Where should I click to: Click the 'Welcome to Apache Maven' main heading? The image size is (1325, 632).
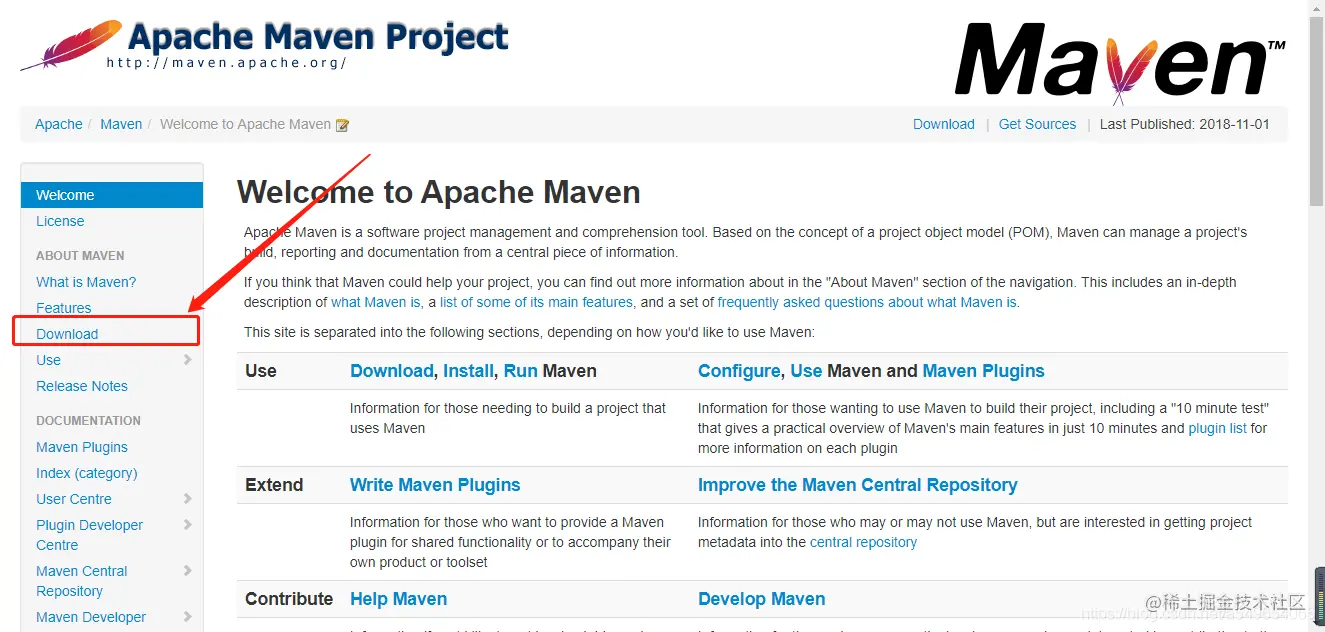pyautogui.click(x=439, y=192)
